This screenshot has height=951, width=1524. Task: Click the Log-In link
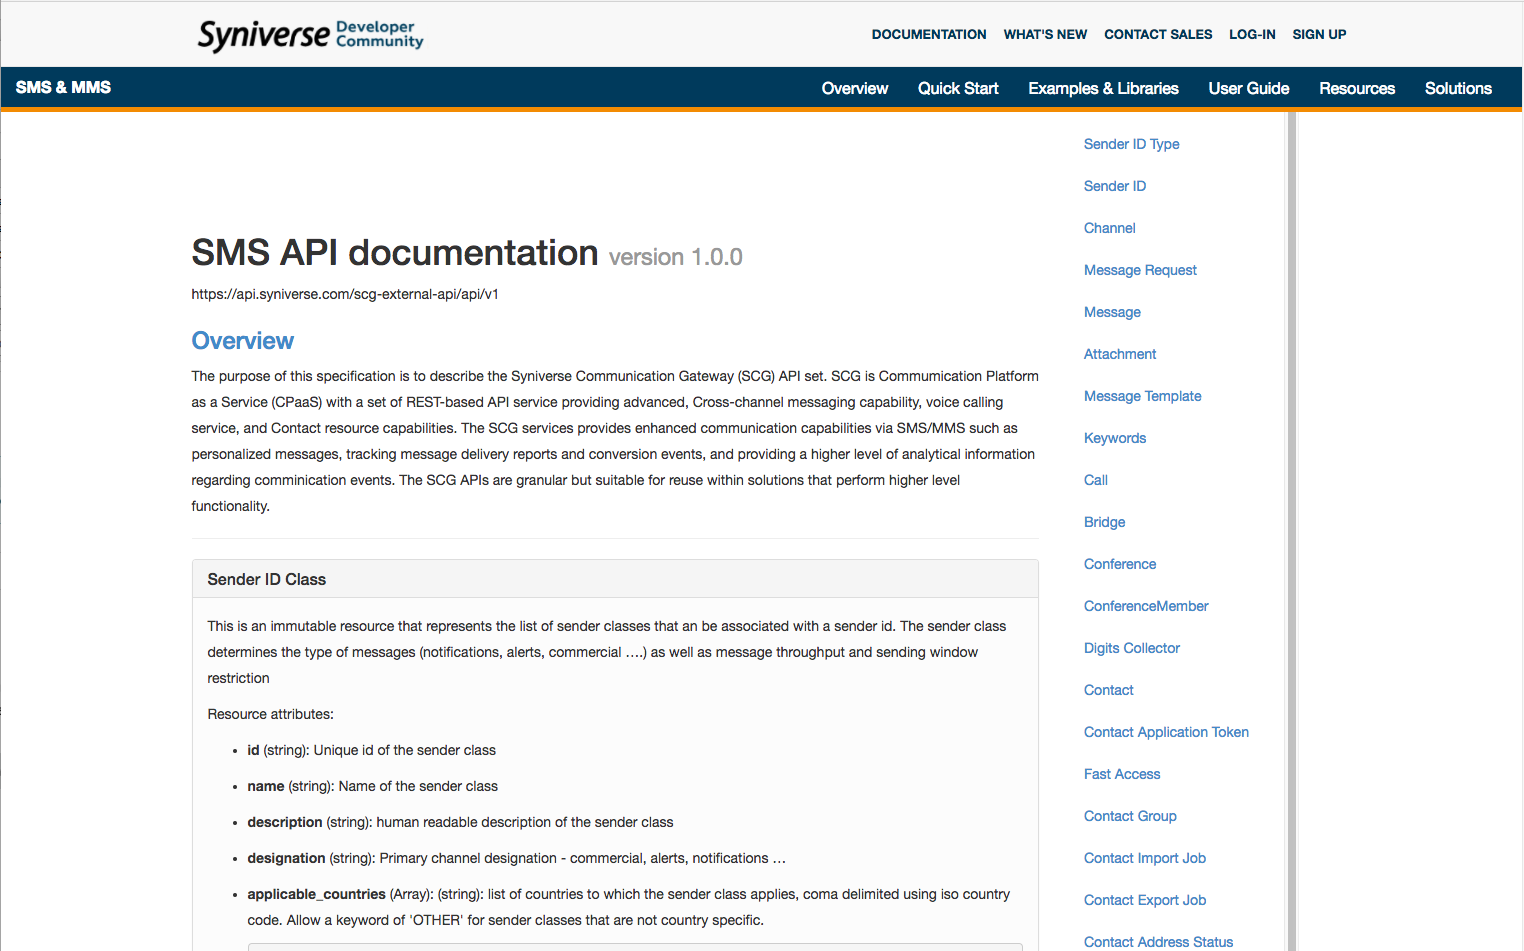(x=1252, y=34)
